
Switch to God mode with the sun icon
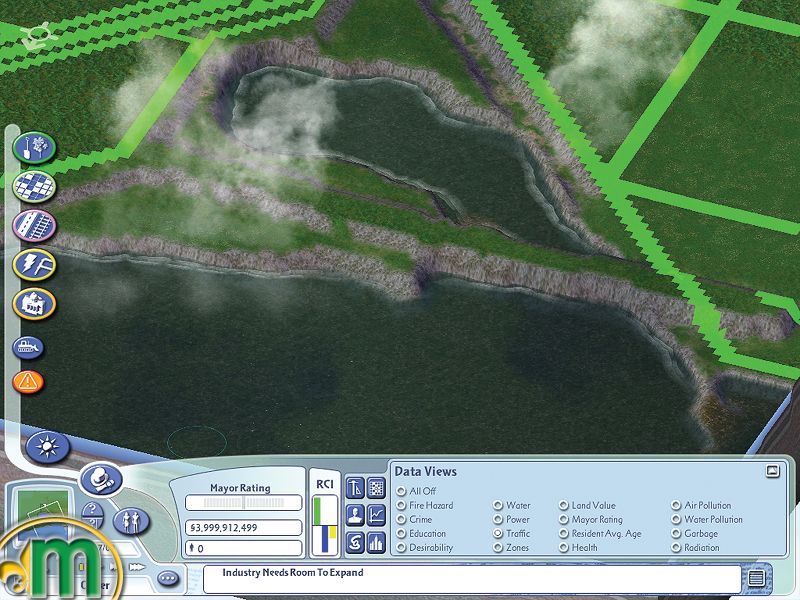click(x=47, y=447)
